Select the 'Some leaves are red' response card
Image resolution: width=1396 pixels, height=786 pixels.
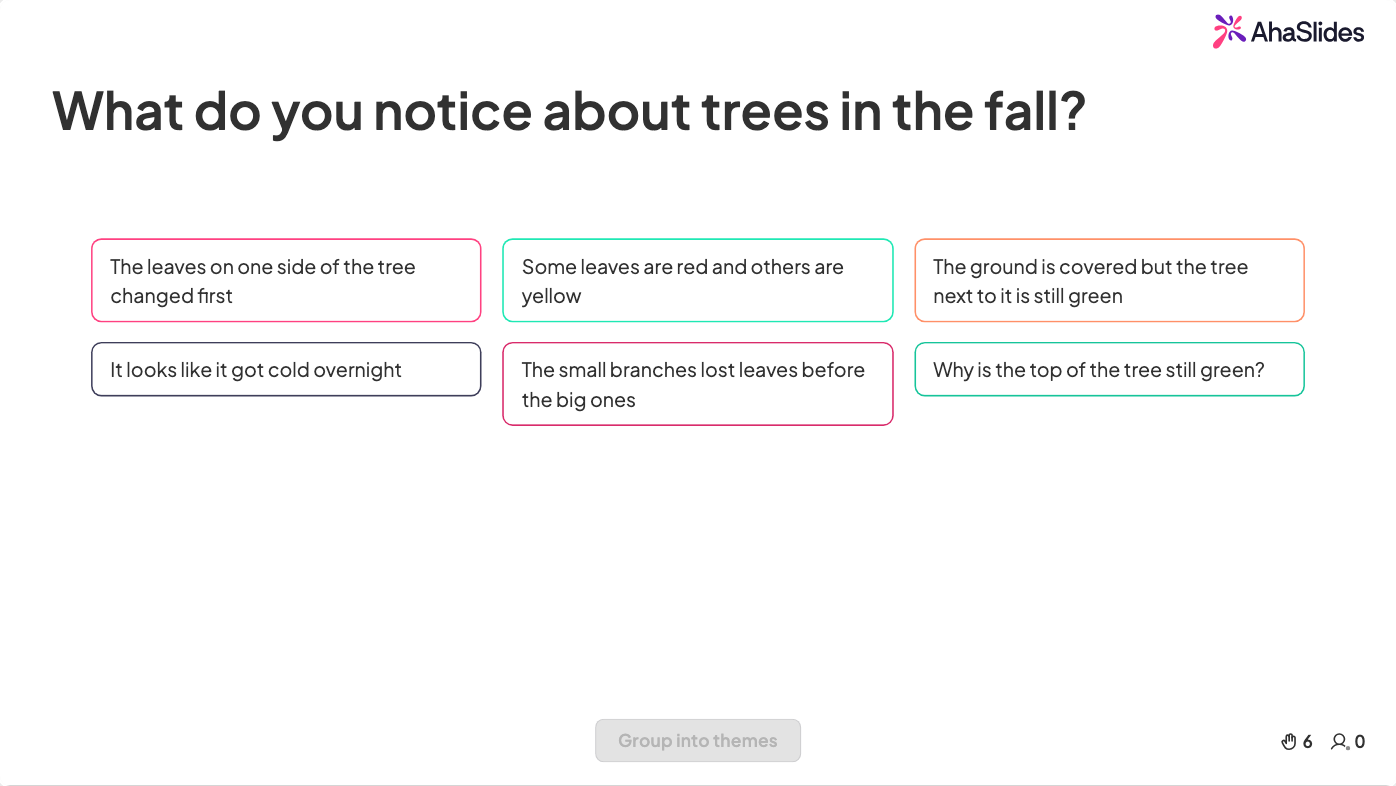tap(697, 280)
